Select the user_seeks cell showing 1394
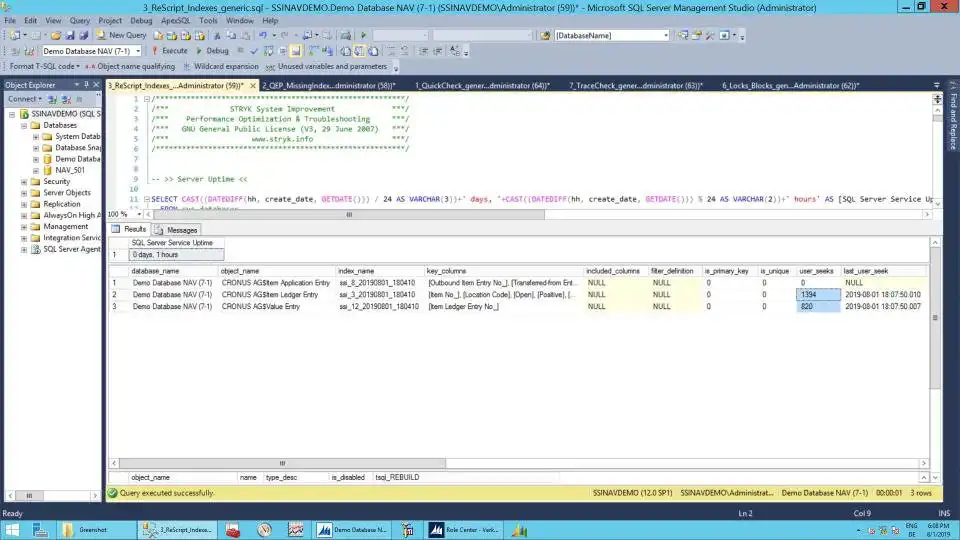The width and height of the screenshot is (960, 540). 818,294
